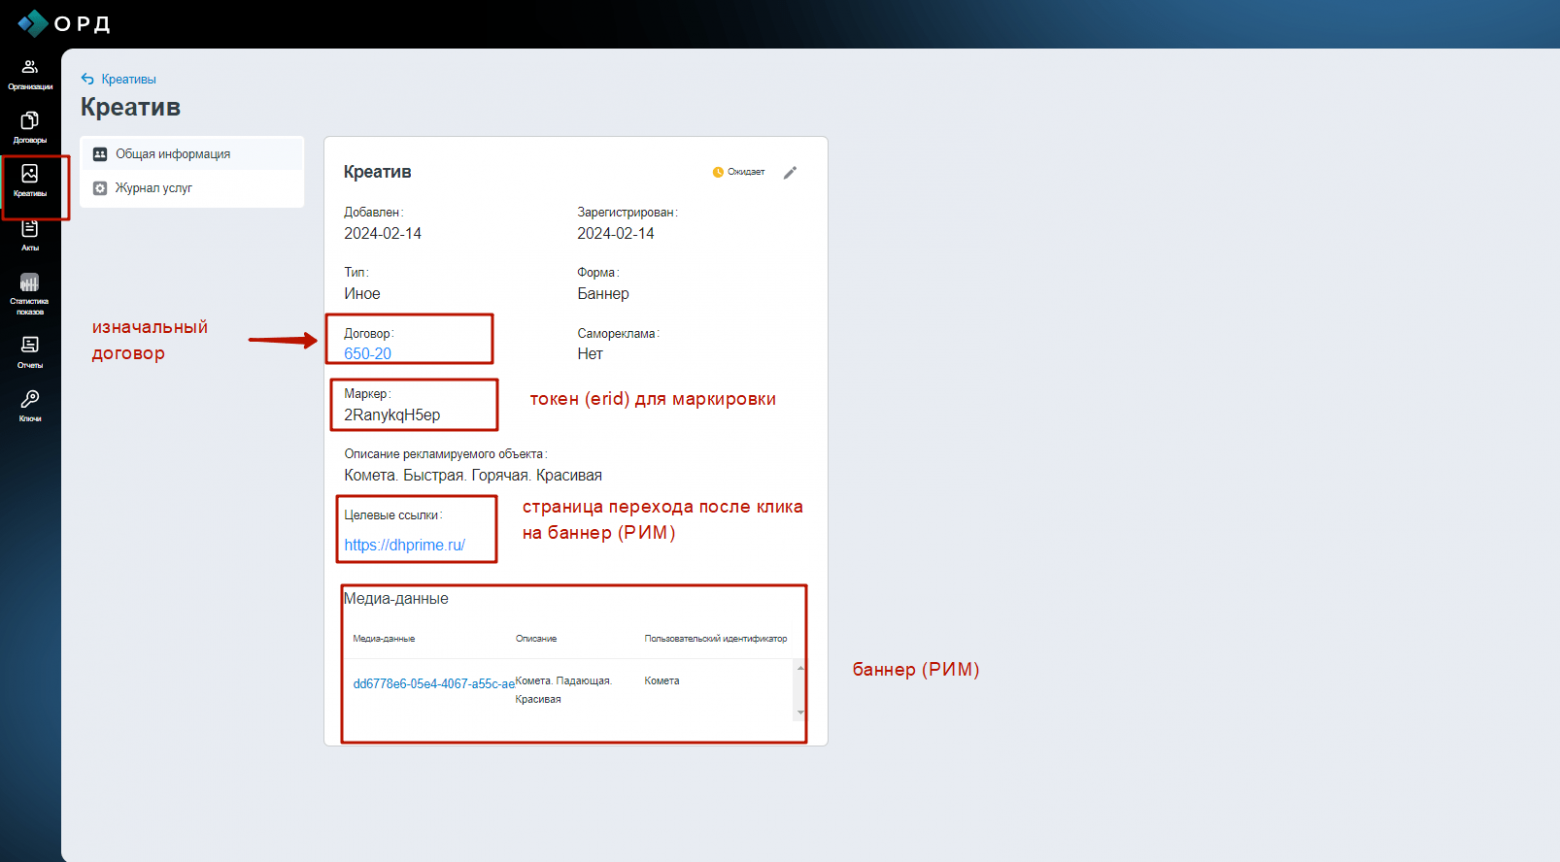Viewport: 1560px width, 862px height.
Task: Click the Ожидает status badge
Action: [x=738, y=172]
